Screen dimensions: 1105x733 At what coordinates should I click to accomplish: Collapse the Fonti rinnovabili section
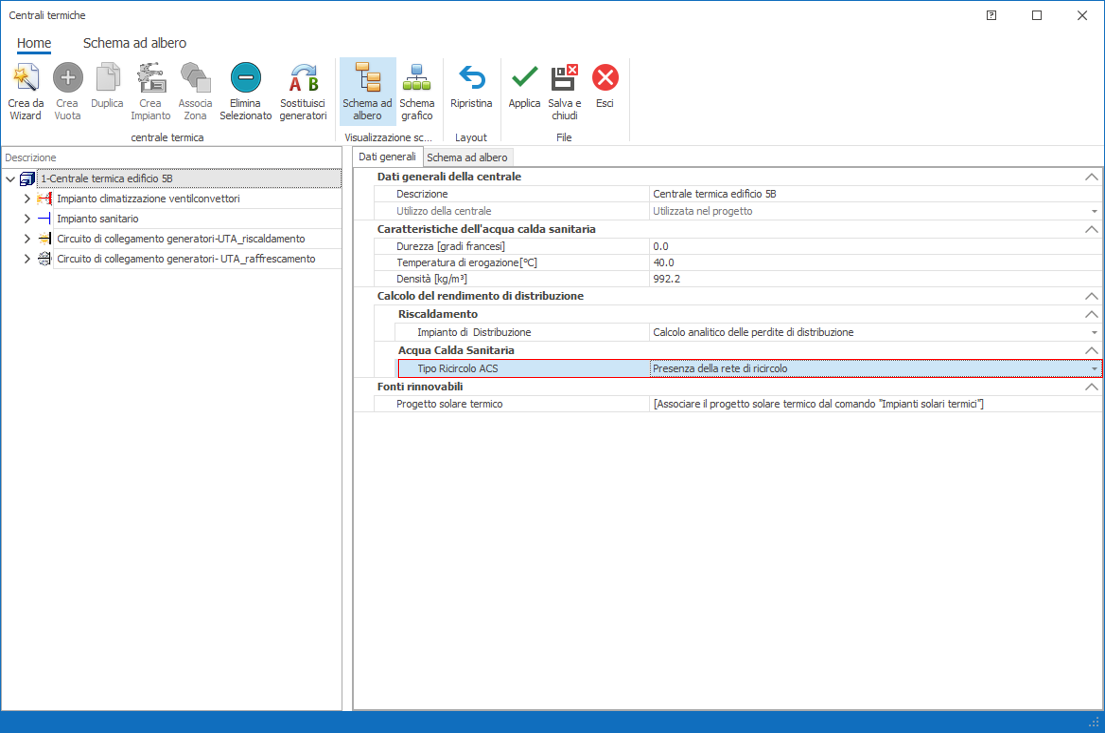point(1091,386)
